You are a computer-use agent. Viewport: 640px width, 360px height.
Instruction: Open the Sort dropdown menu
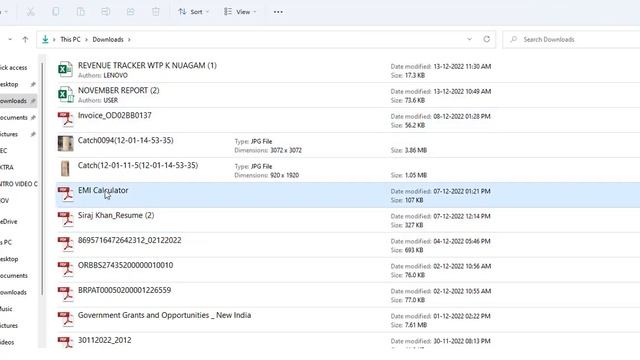click(193, 12)
